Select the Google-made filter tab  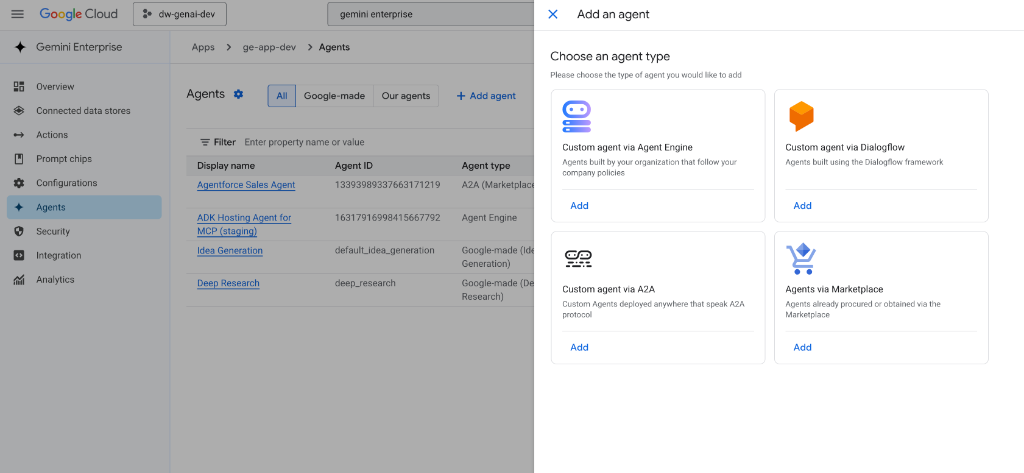pyautogui.click(x=334, y=95)
